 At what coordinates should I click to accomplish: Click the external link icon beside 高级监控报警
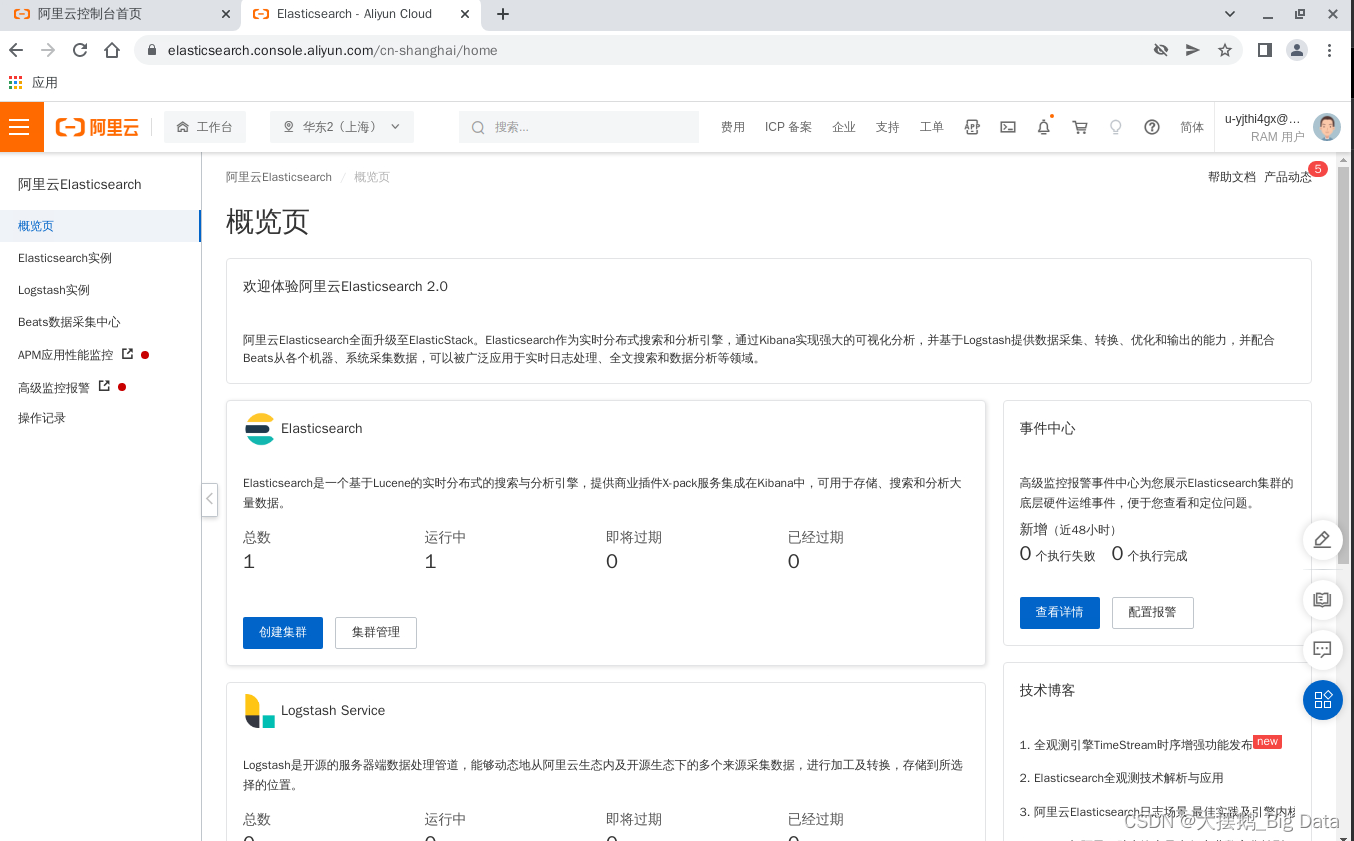pos(104,386)
